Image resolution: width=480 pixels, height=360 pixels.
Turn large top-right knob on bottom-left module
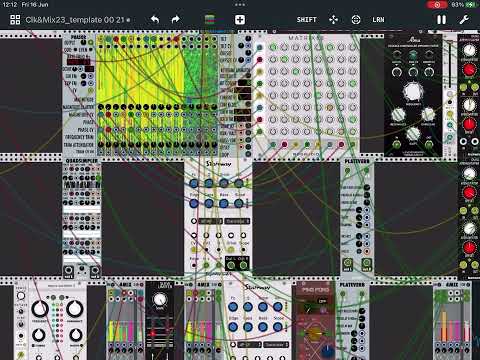[x=75, y=309]
